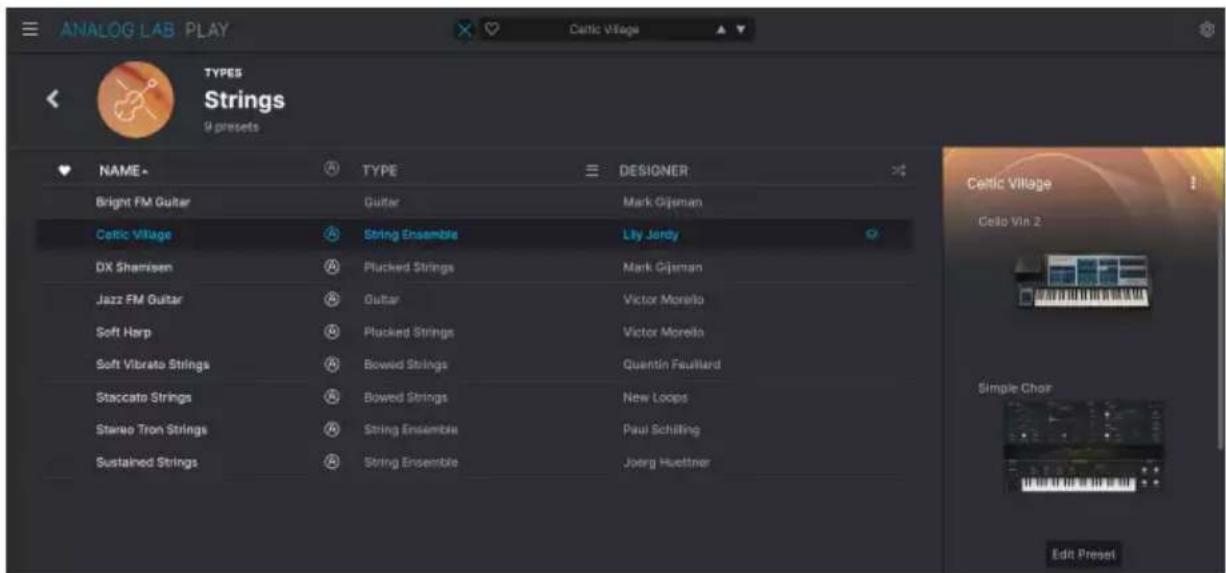Screen dimensions: 1226x573
Task: Click Arturia icon in DX Shamisen row
Action: point(333,268)
